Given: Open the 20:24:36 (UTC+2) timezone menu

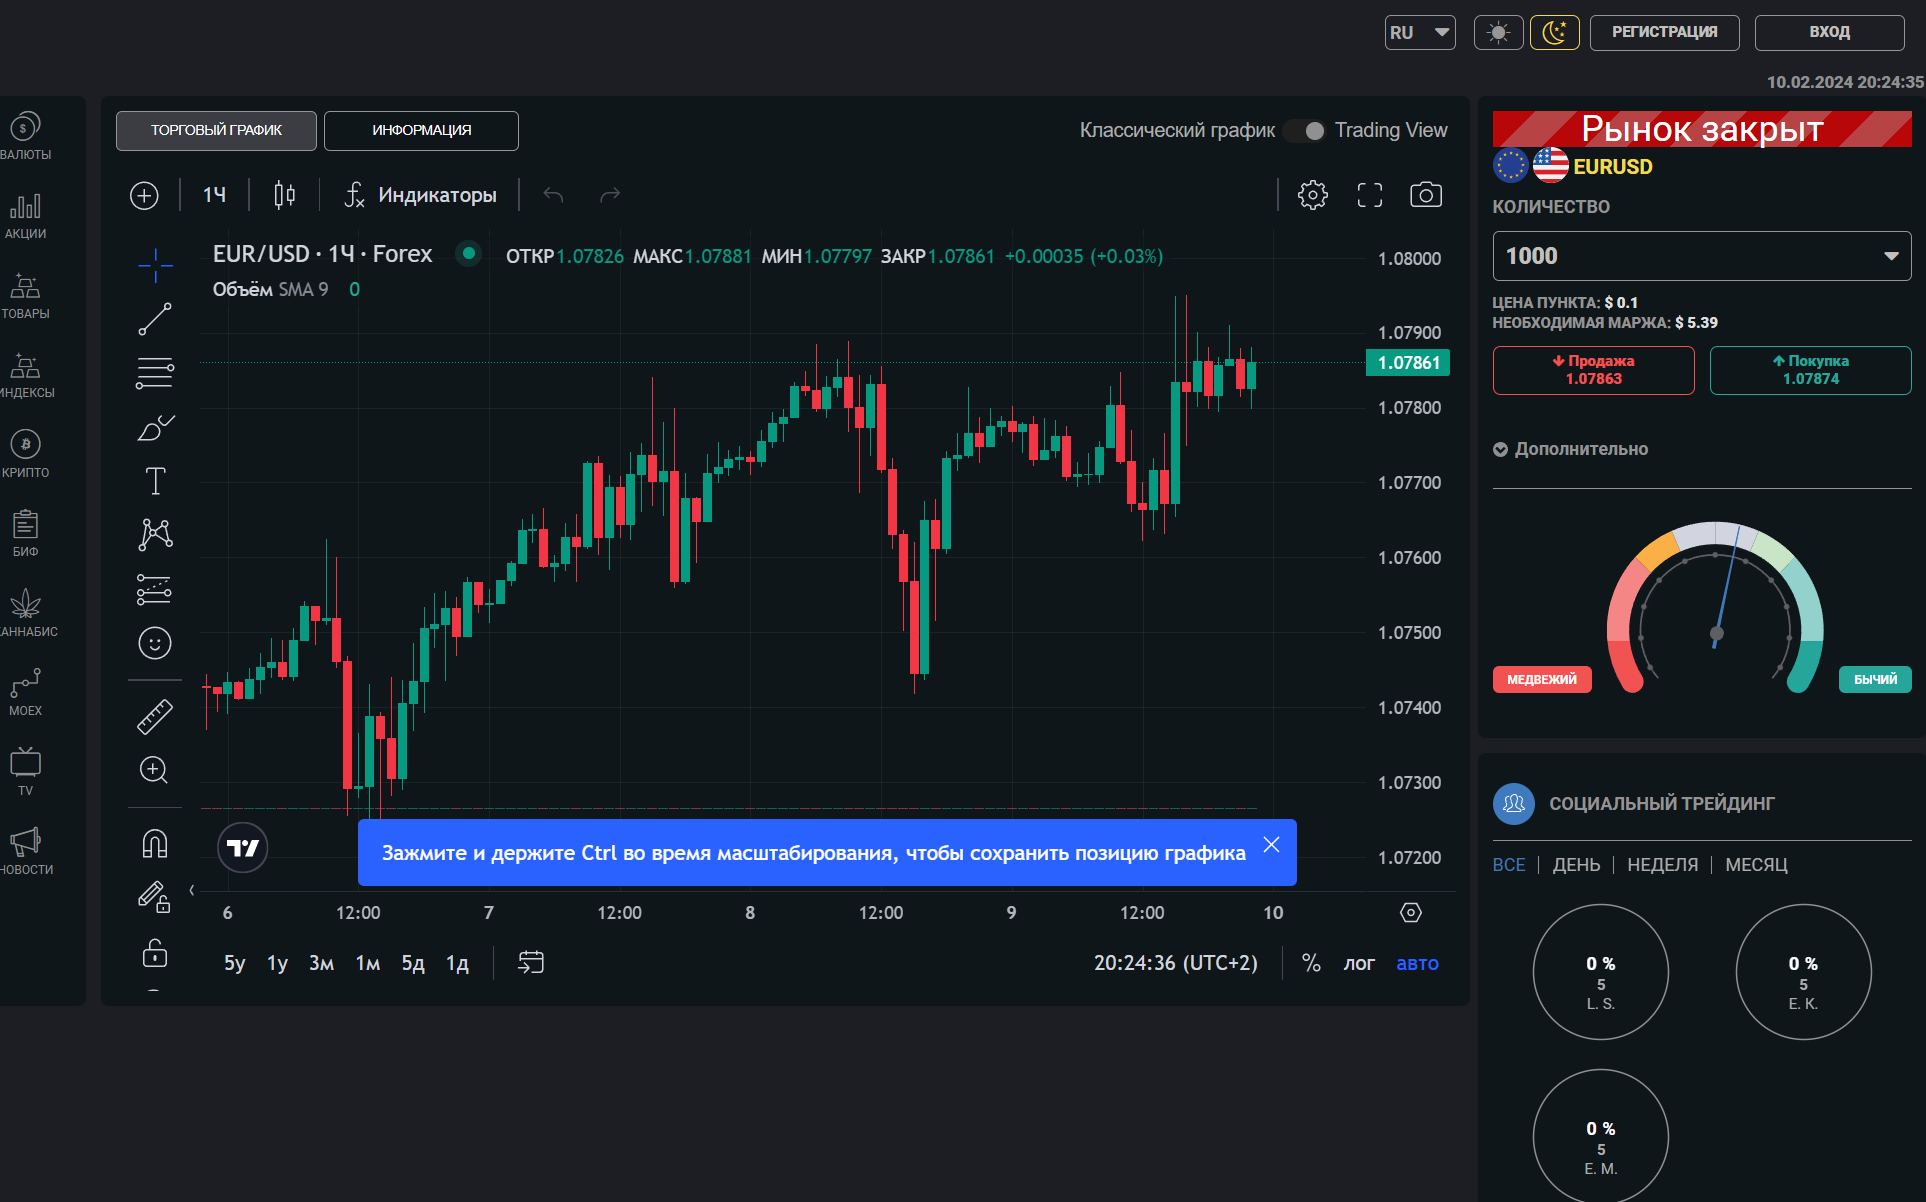Looking at the screenshot, I should [x=1176, y=963].
